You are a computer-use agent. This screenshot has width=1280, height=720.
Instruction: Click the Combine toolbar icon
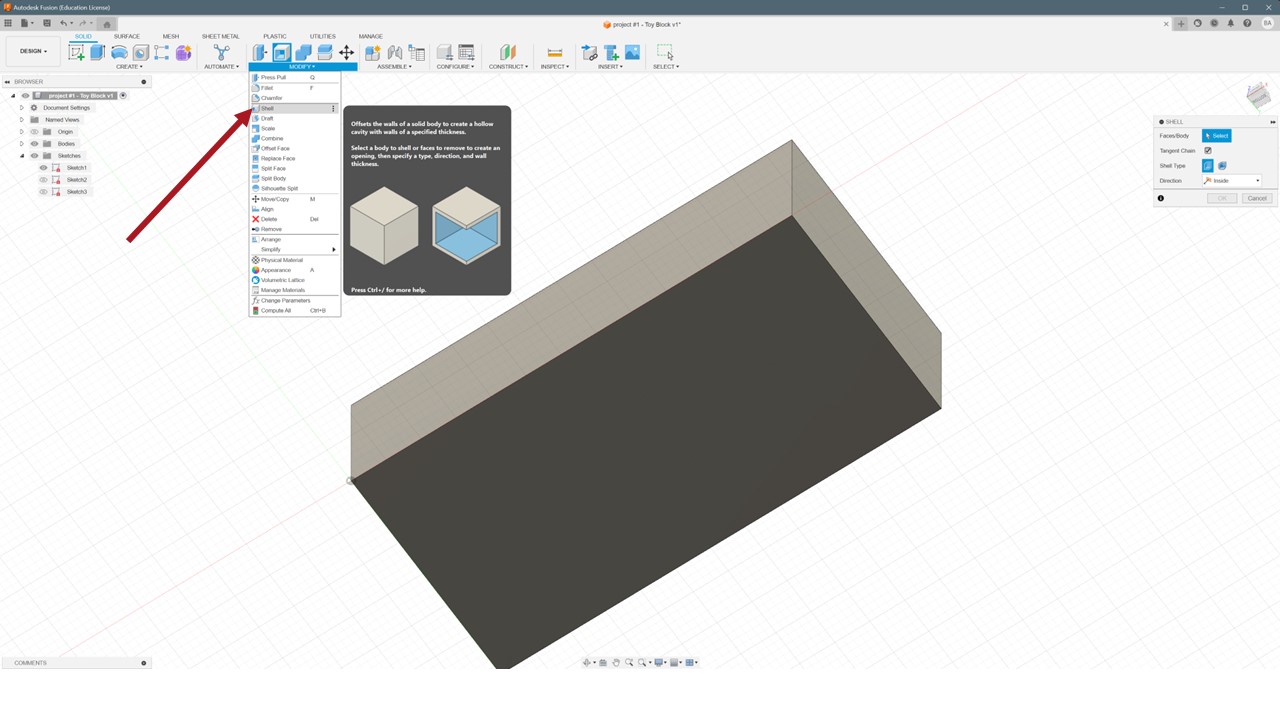303,52
